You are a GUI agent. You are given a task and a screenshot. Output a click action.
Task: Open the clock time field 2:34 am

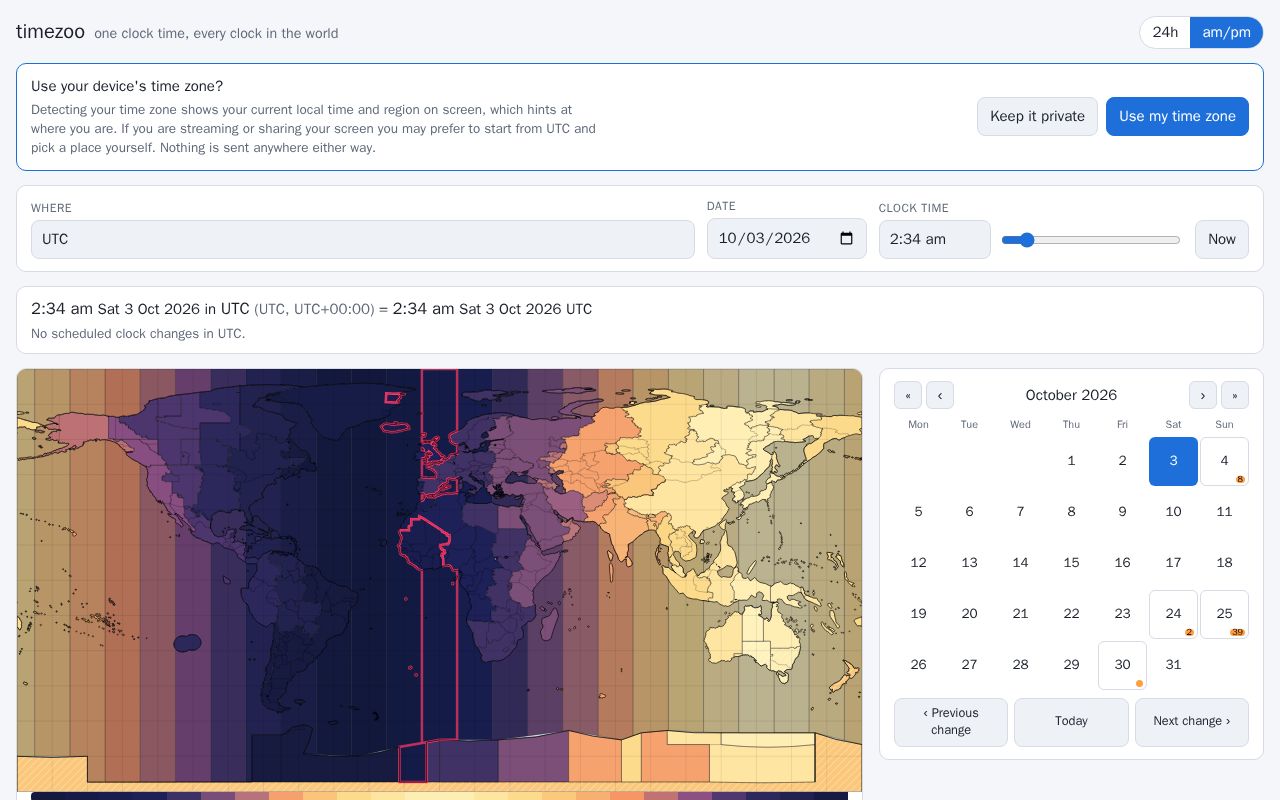point(935,240)
